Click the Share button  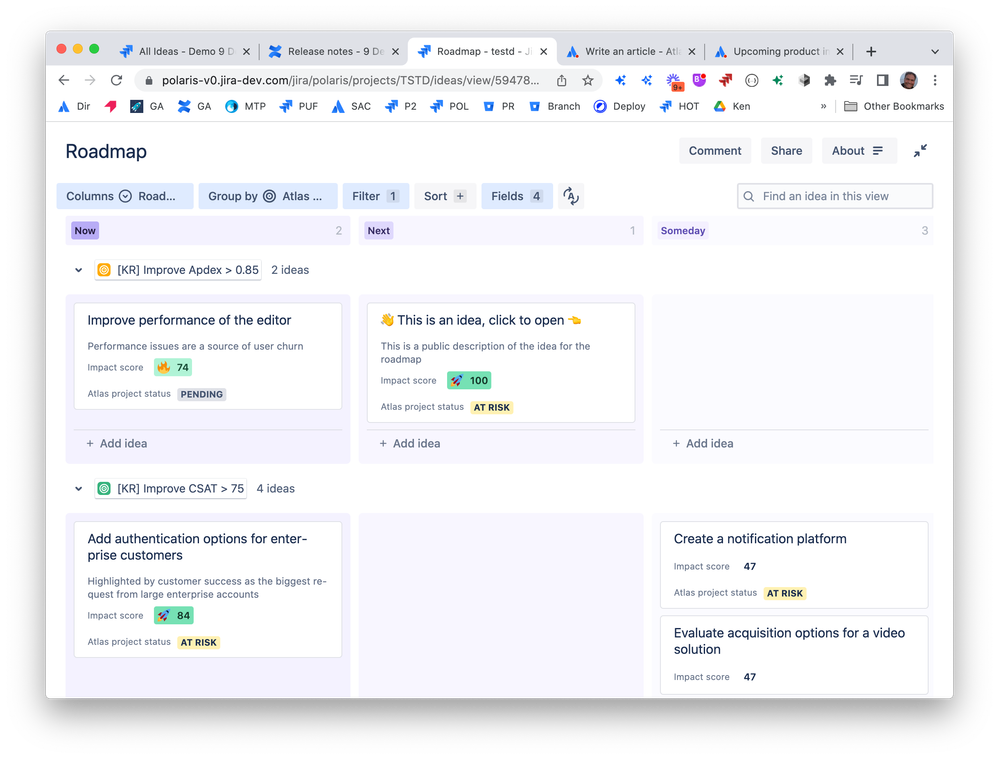[786, 151]
